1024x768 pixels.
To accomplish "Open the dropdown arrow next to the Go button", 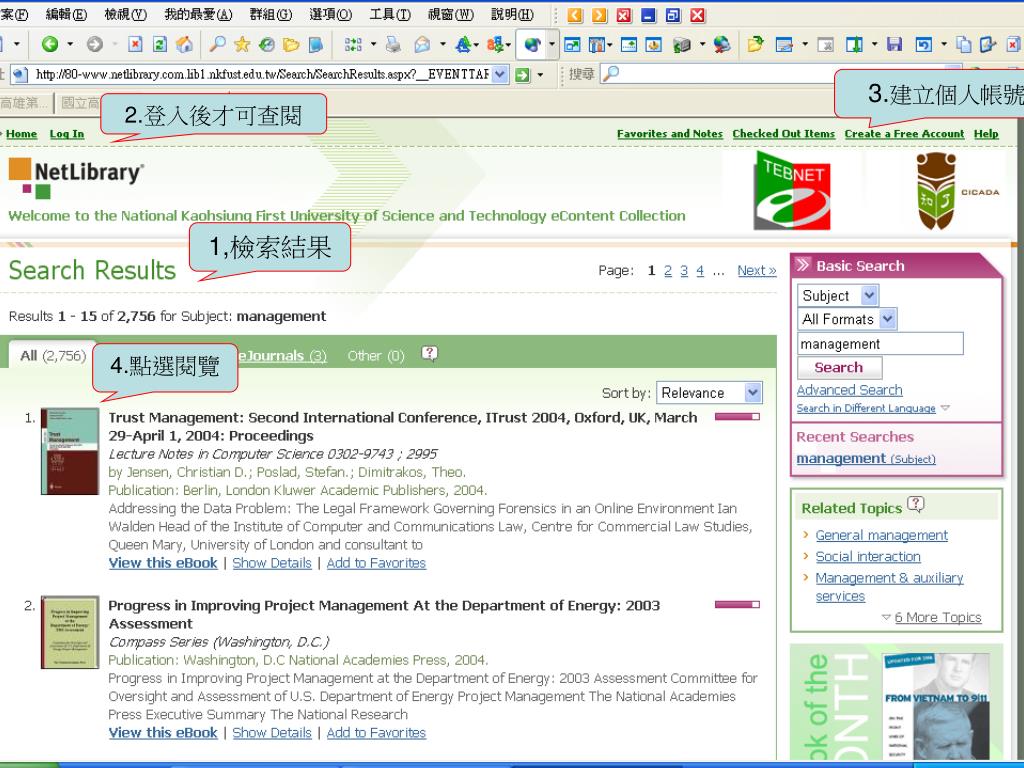I will pyautogui.click(x=540, y=74).
